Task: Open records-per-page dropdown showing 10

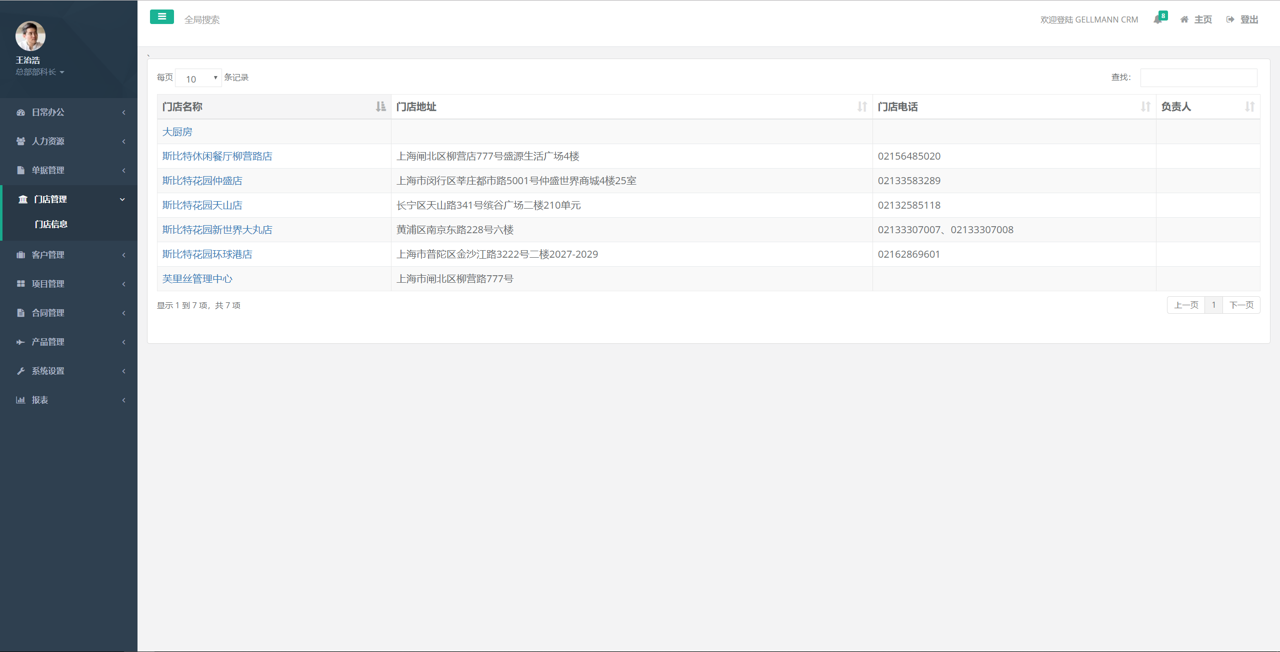Action: tap(199, 78)
